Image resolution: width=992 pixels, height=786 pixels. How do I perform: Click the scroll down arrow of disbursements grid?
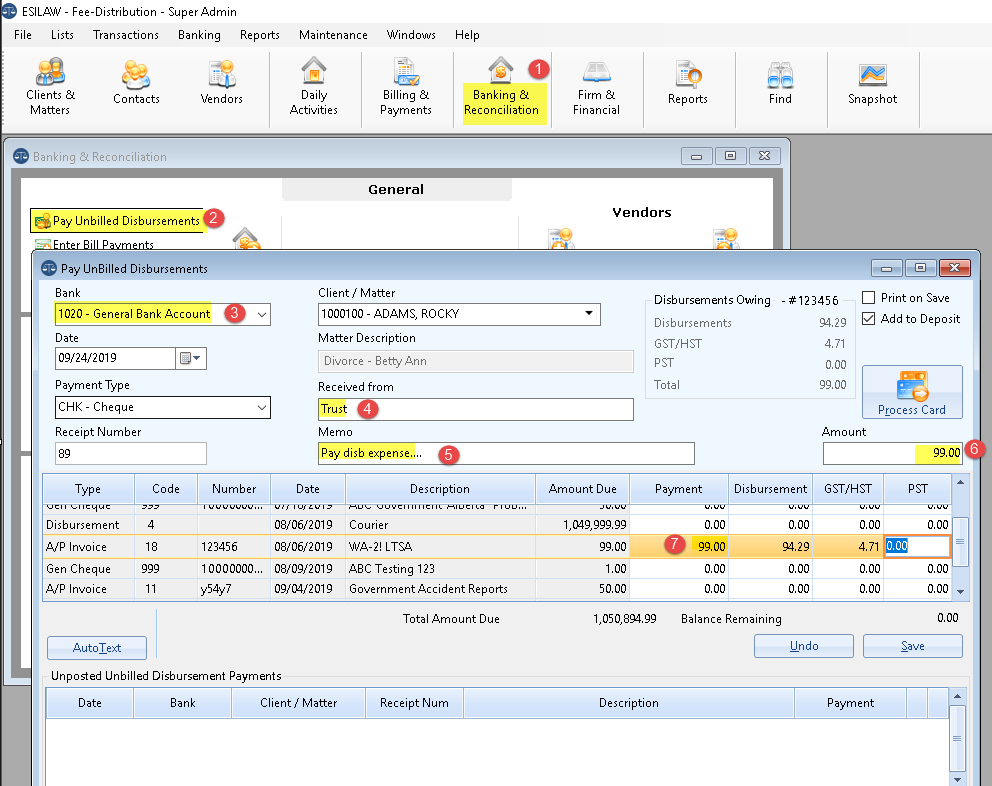click(x=960, y=592)
